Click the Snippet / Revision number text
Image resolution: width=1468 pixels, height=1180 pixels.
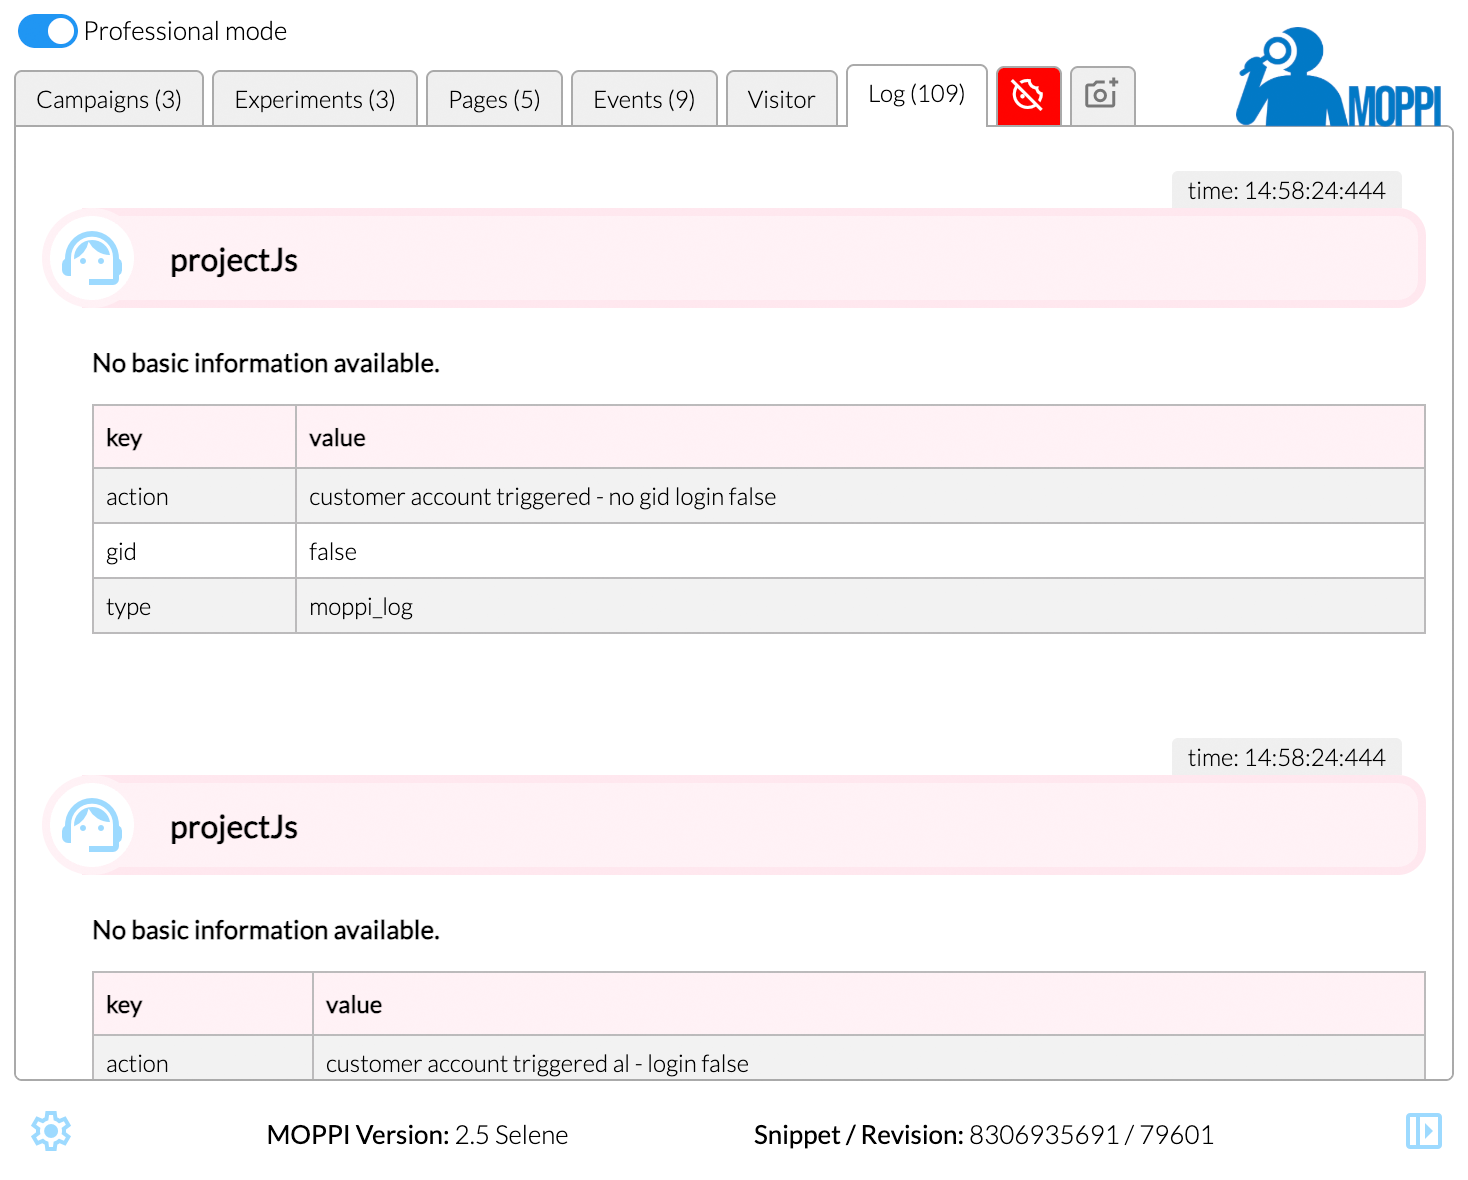(1091, 1135)
